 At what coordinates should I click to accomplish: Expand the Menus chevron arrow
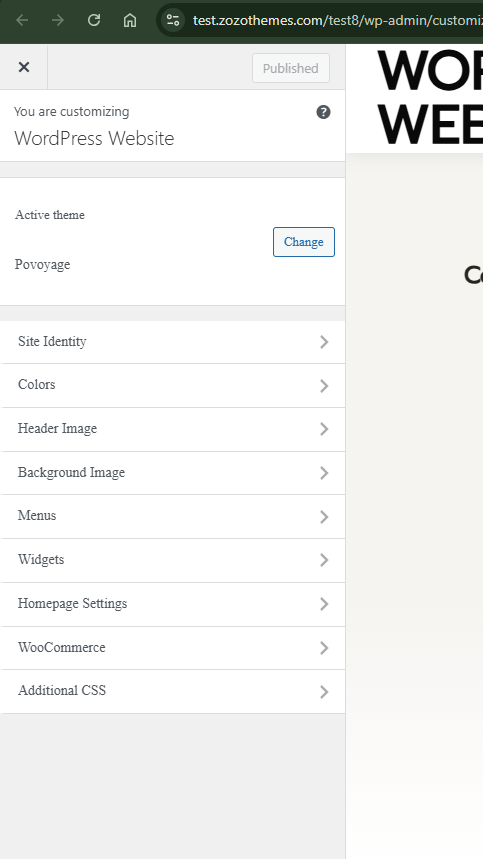pos(324,517)
